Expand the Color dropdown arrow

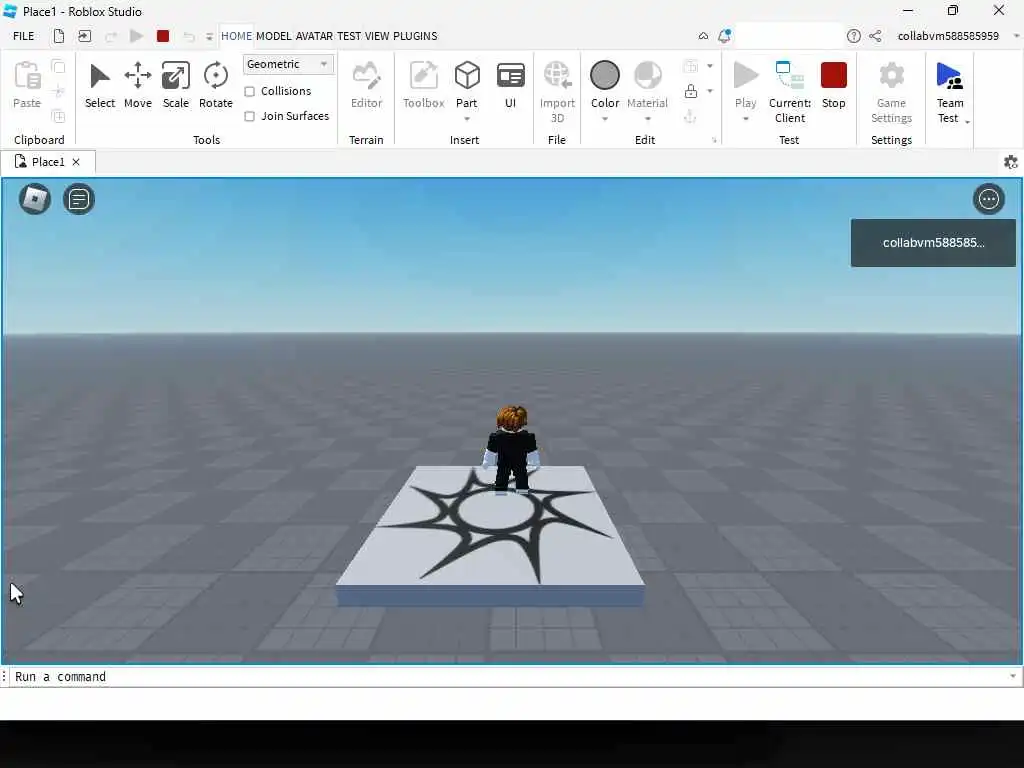605,119
